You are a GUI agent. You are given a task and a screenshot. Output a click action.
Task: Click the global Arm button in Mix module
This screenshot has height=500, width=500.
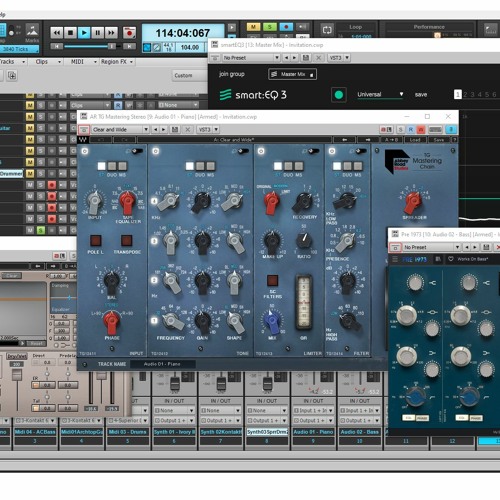[286, 27]
